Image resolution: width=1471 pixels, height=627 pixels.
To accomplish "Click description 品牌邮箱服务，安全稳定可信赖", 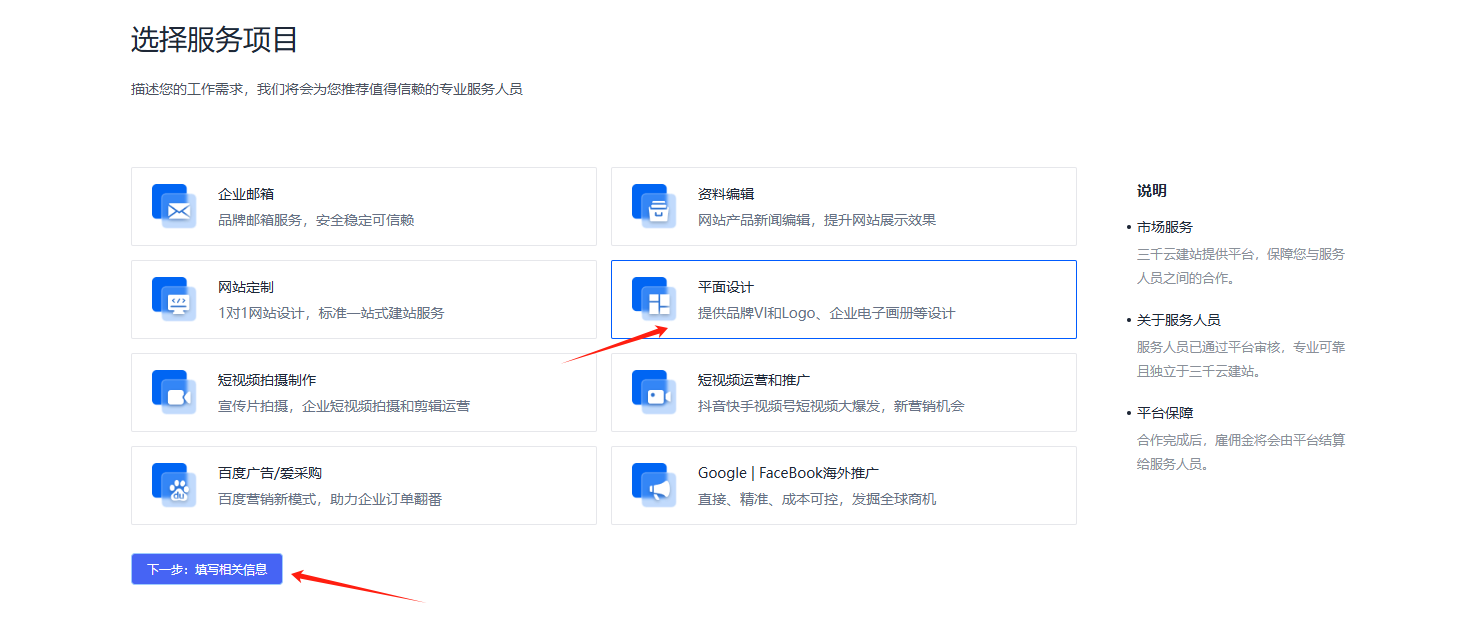I will pos(316,220).
